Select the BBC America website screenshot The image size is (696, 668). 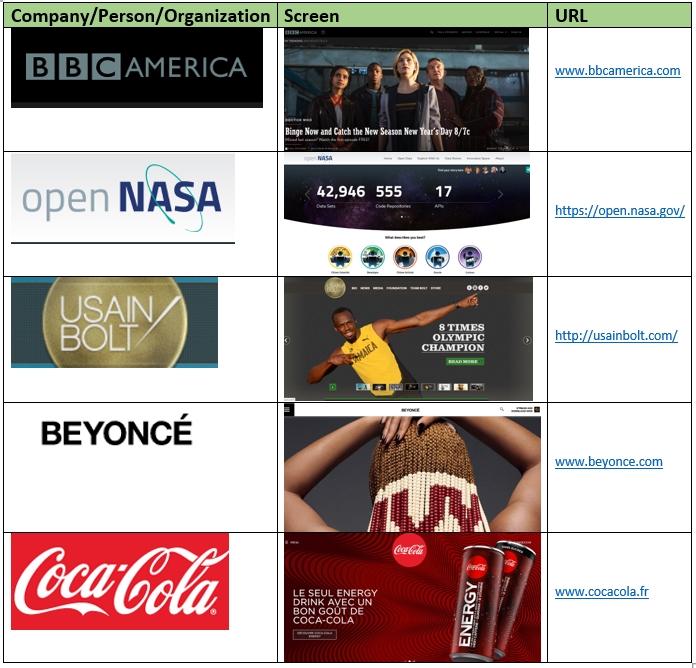[406, 89]
